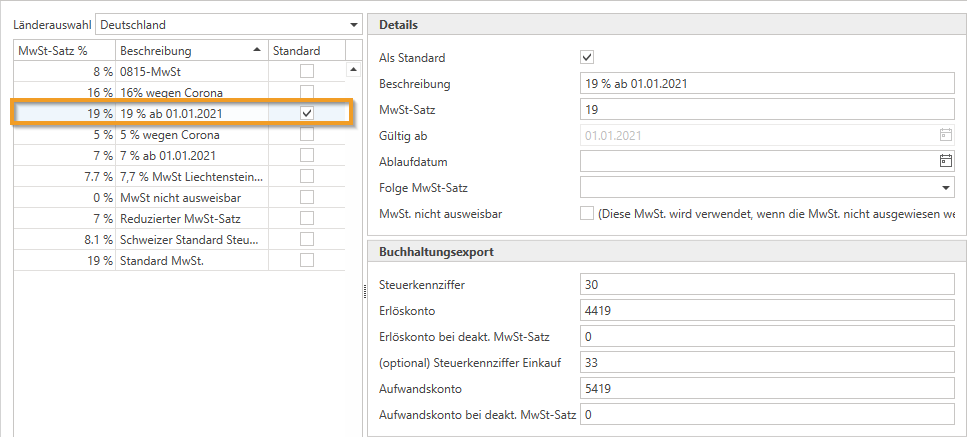Open the Länderauswahl dropdown
Image resolution: width=967 pixels, height=437 pixels.
[x=353, y=24]
